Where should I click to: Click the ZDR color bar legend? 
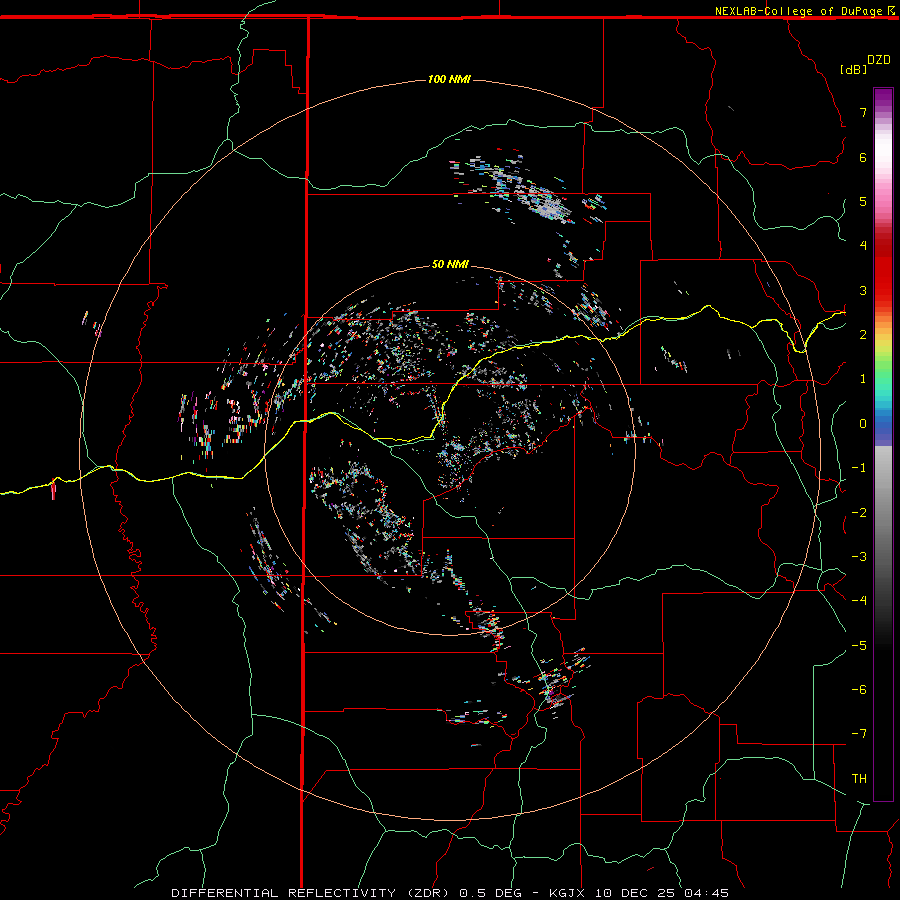[x=883, y=444]
